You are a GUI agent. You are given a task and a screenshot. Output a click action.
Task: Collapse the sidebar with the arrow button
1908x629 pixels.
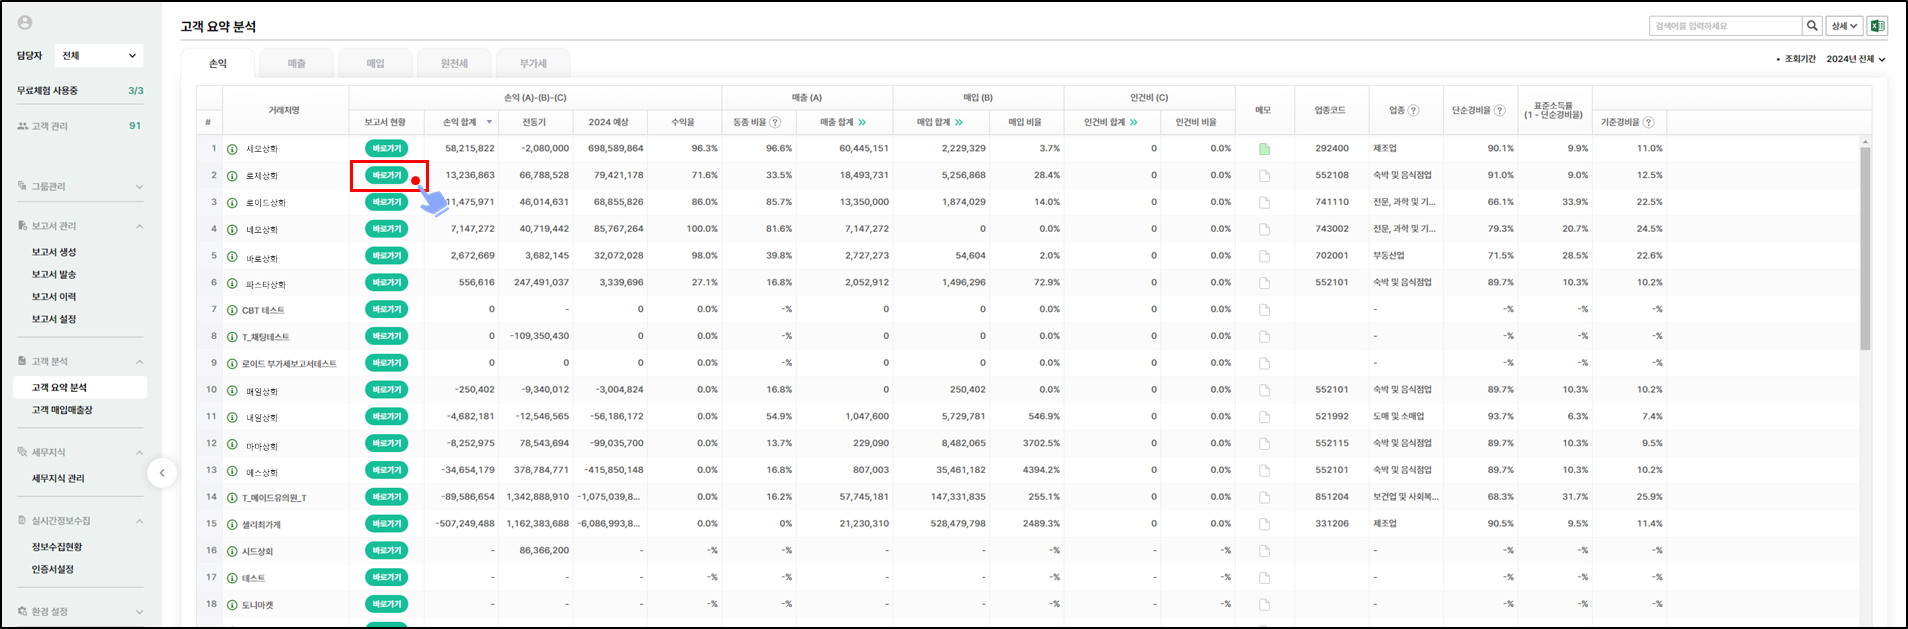162,473
